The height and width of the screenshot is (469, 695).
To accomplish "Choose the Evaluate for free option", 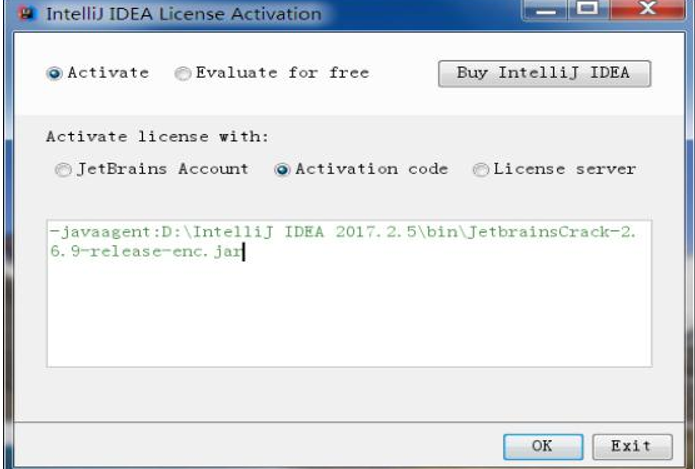I will click(x=183, y=73).
